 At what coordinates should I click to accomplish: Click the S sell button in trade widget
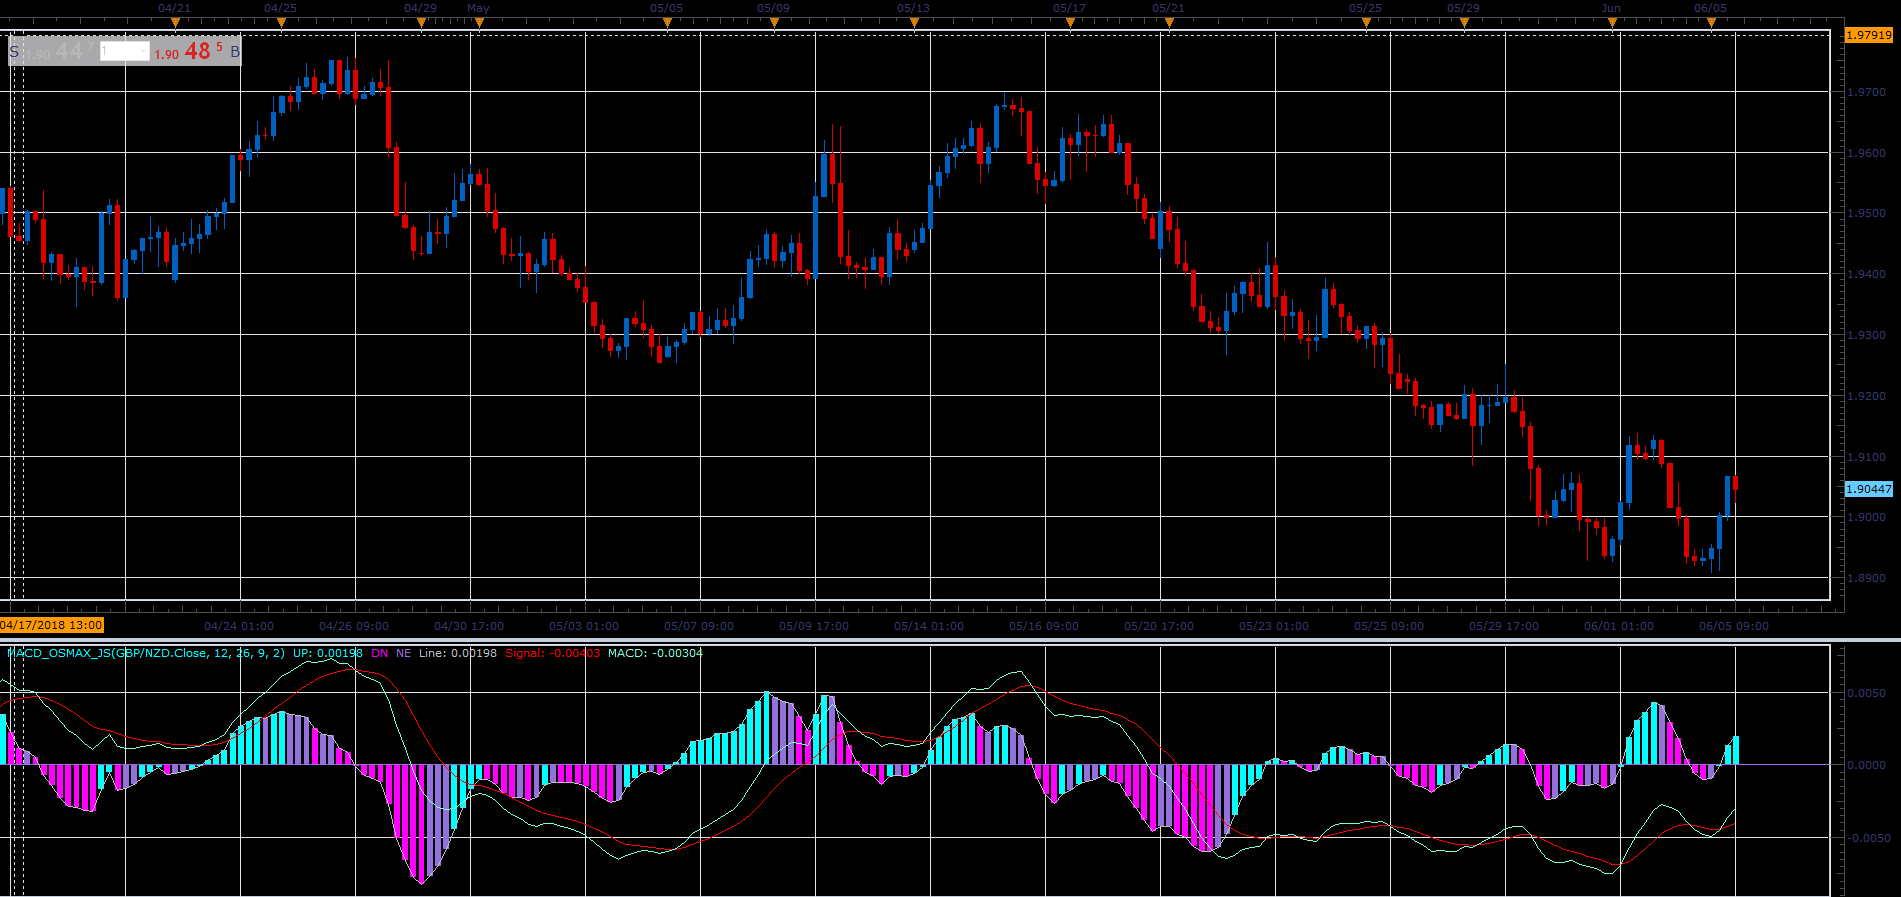14,51
